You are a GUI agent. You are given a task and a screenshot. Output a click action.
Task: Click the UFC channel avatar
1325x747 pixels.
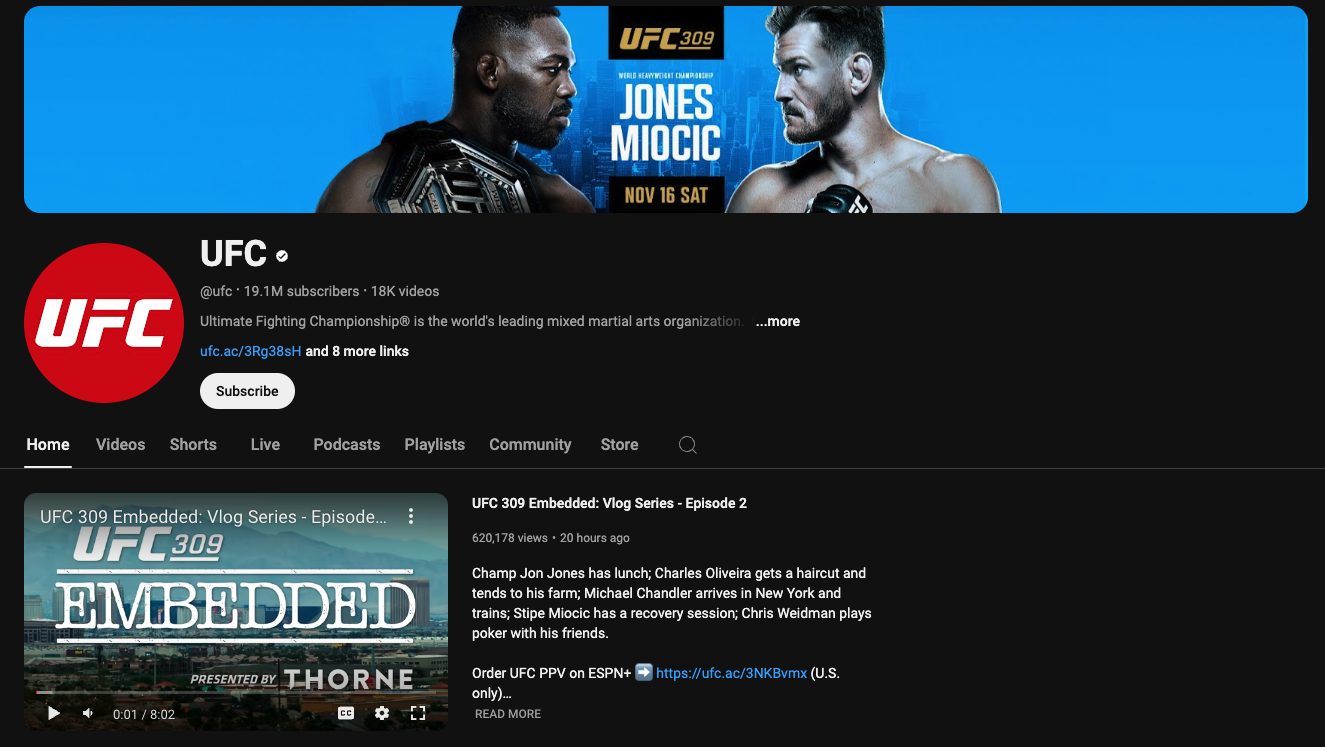pos(103,322)
